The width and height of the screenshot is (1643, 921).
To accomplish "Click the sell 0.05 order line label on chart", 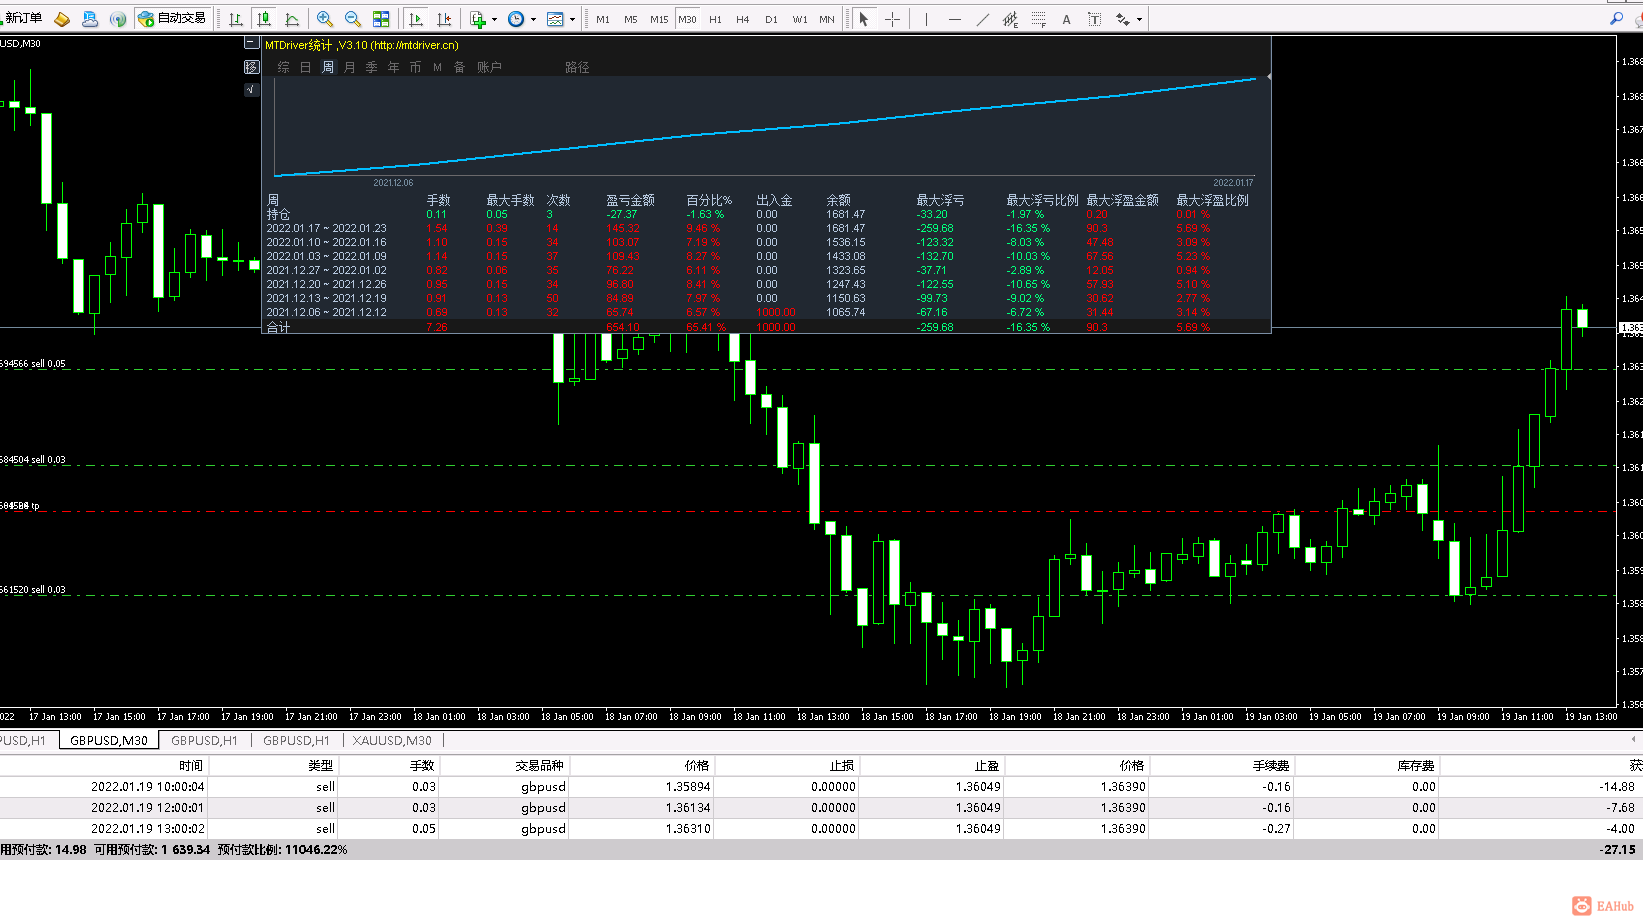I will pos(33,364).
